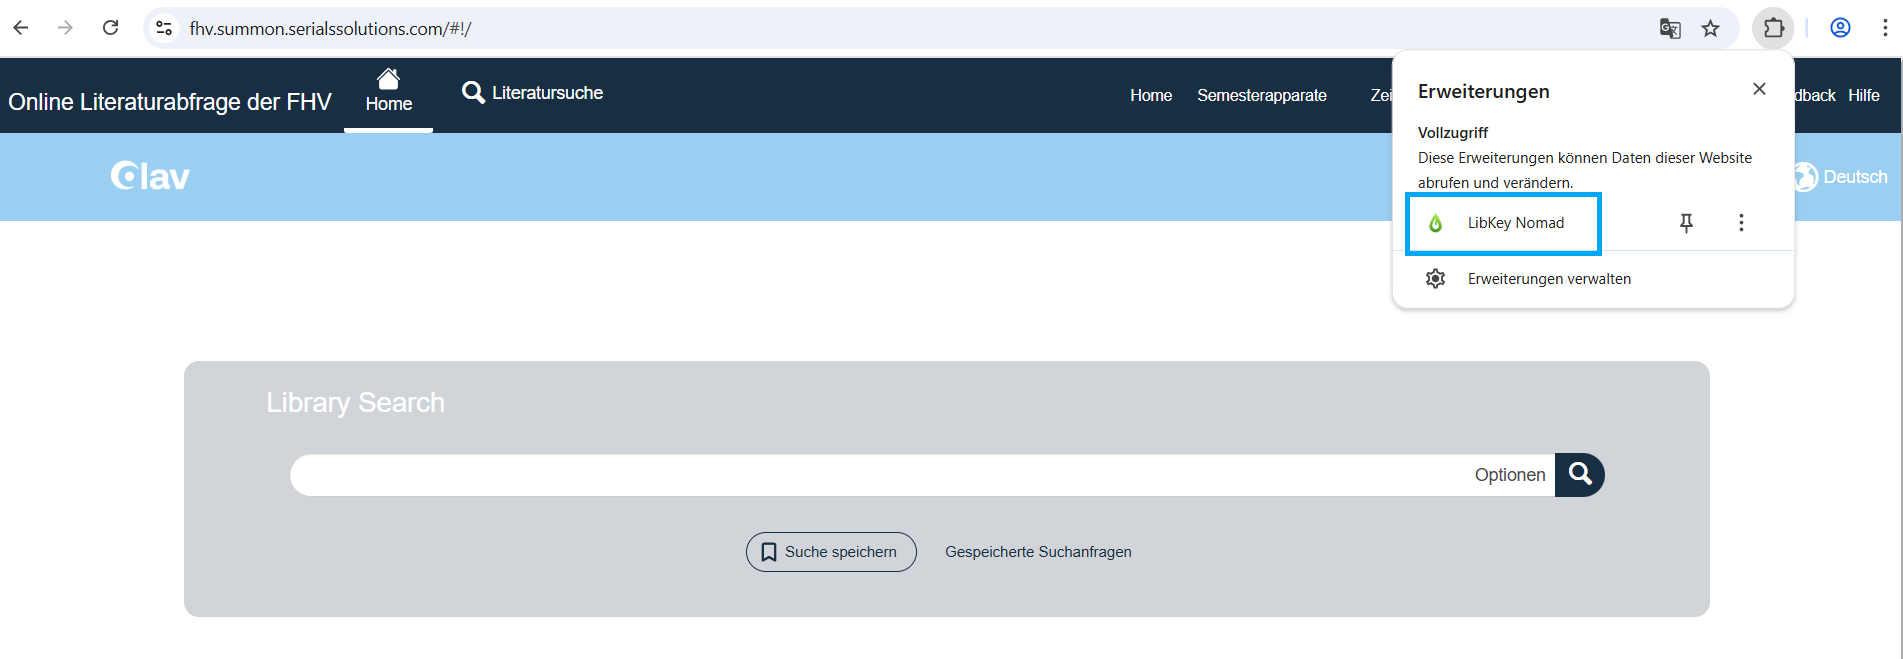This screenshot has width=1903, height=659.
Task: Reload the current page
Action: [x=111, y=28]
